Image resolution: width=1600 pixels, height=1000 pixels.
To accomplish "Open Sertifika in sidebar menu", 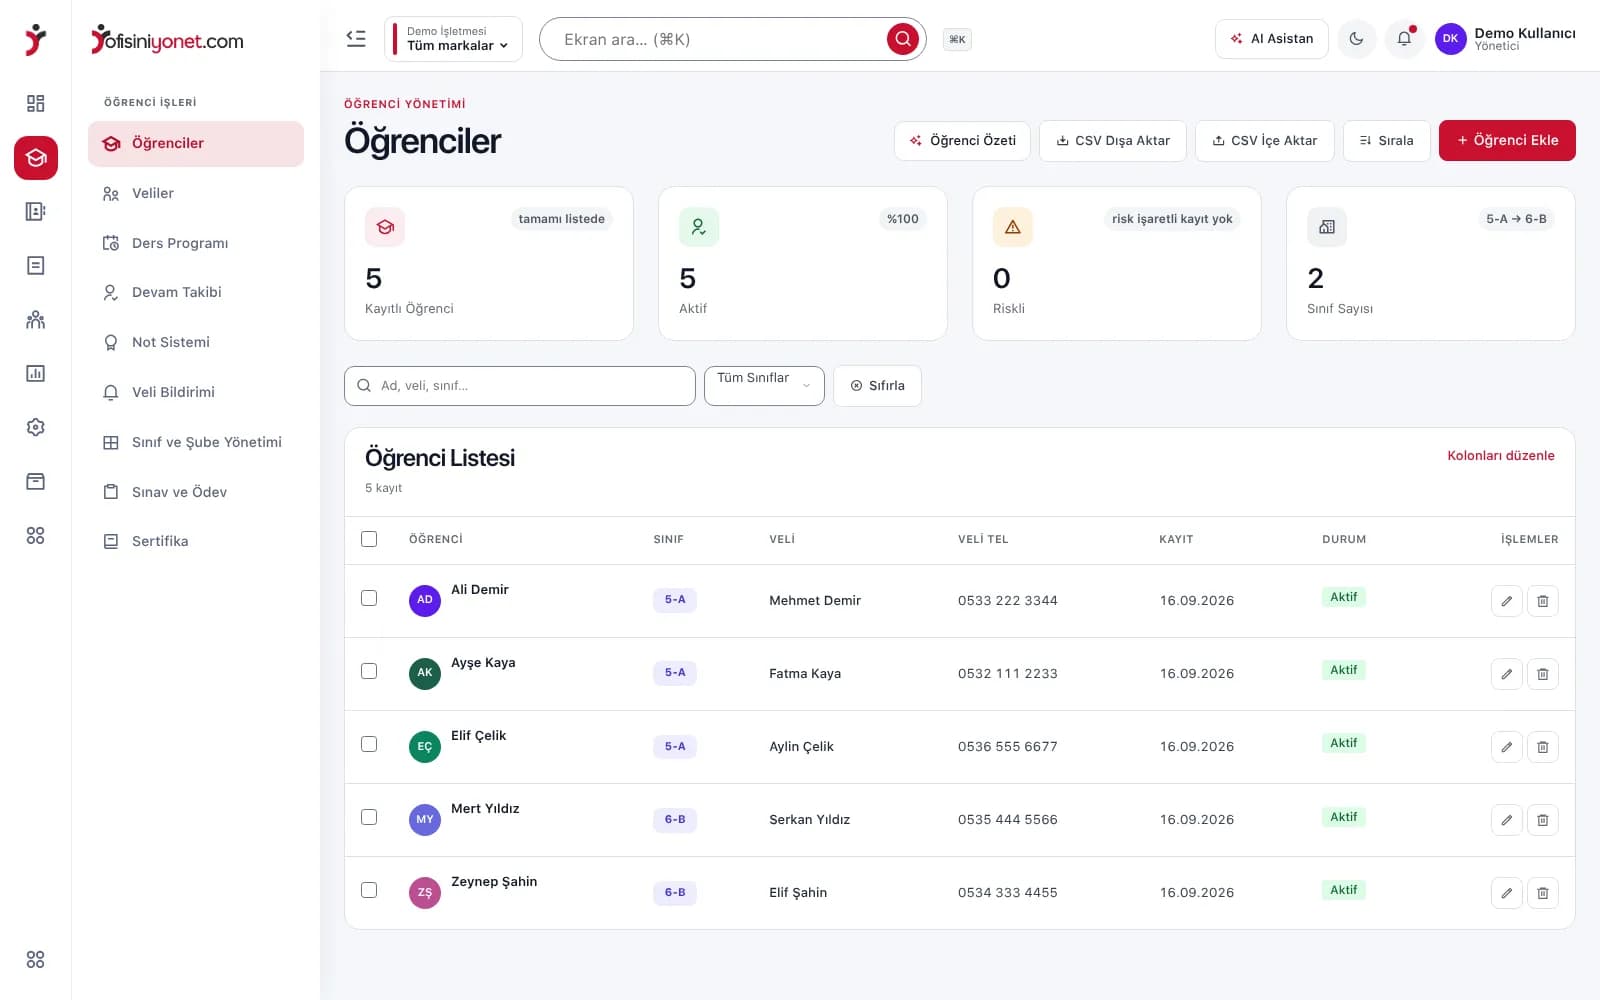I will (196, 541).
